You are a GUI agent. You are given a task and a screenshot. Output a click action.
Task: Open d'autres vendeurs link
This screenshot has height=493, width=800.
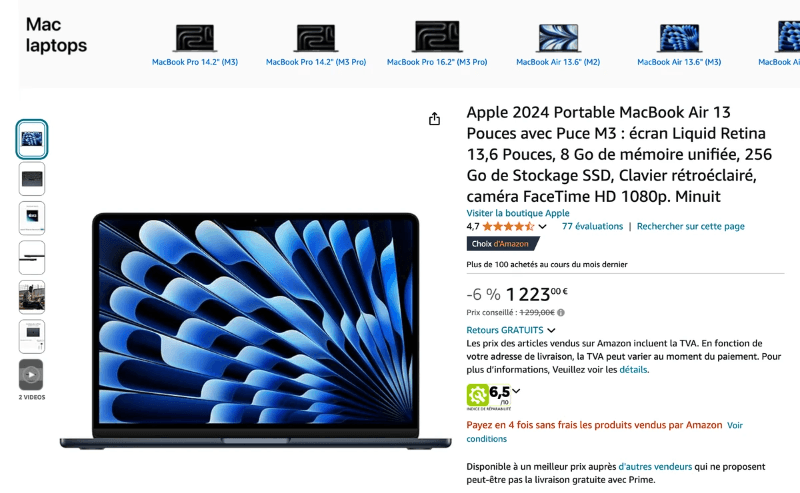coord(655,466)
